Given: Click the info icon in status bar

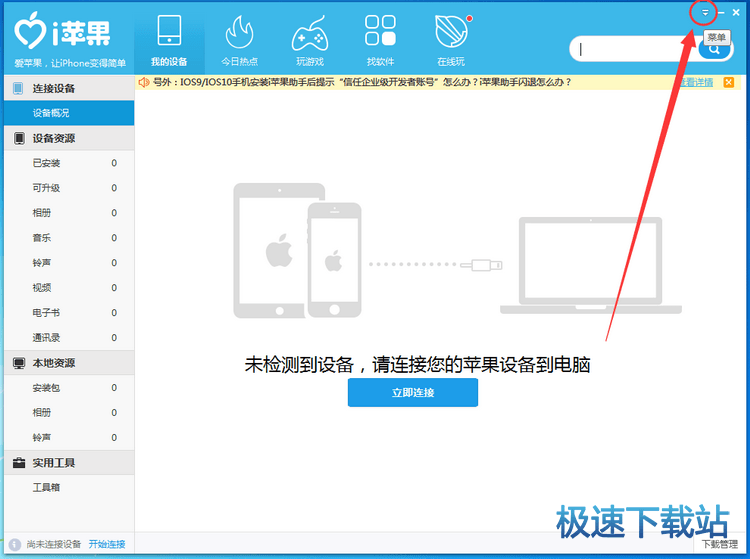Looking at the screenshot, I should click(x=15, y=544).
